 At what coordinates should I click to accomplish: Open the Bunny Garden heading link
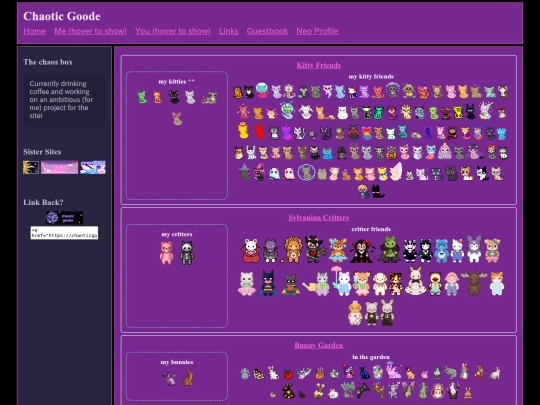(x=319, y=345)
